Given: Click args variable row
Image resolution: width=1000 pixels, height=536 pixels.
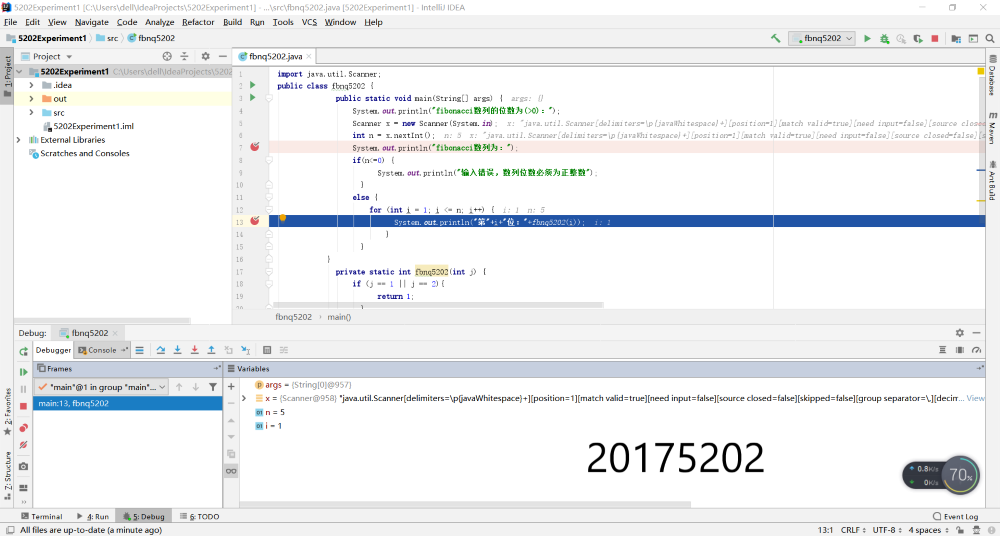Looking at the screenshot, I should [x=304, y=385].
